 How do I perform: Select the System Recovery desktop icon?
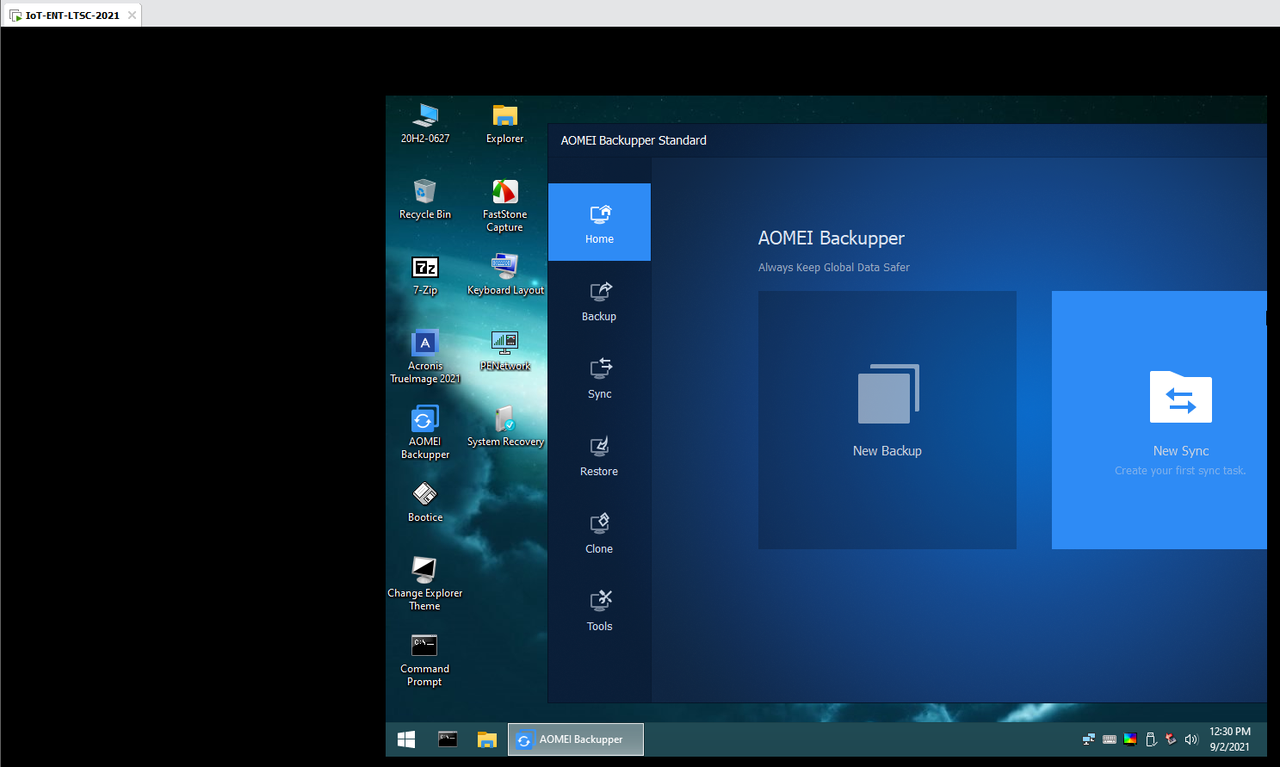coord(505,426)
